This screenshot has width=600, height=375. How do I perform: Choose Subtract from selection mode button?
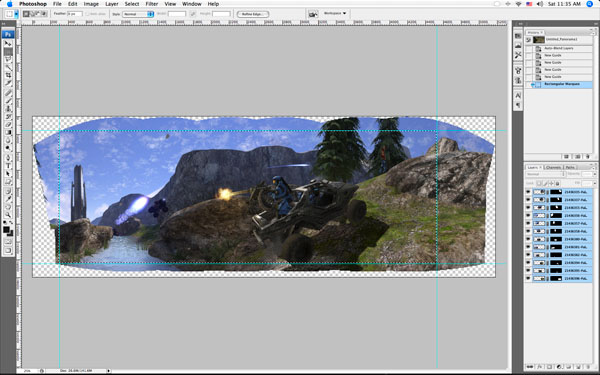pos(38,14)
